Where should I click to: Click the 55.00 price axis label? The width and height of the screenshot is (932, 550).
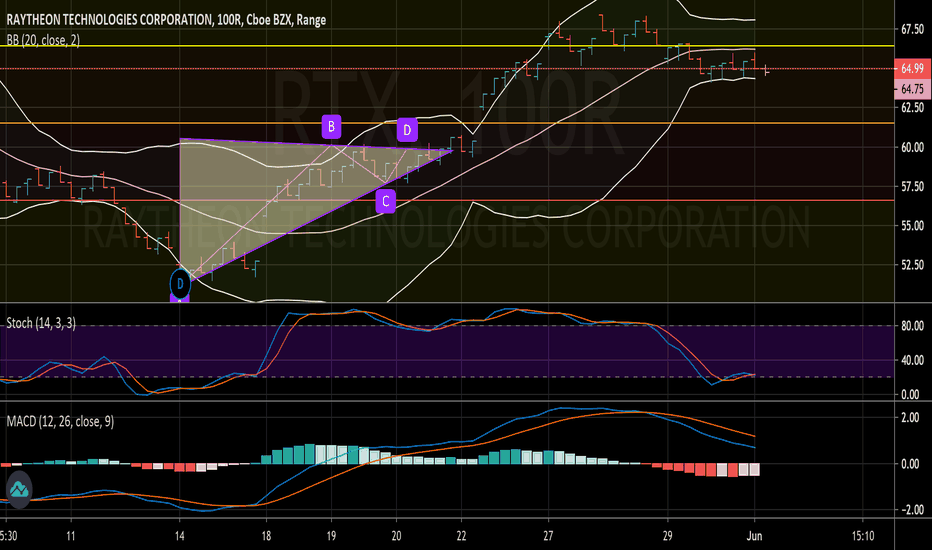coord(912,226)
